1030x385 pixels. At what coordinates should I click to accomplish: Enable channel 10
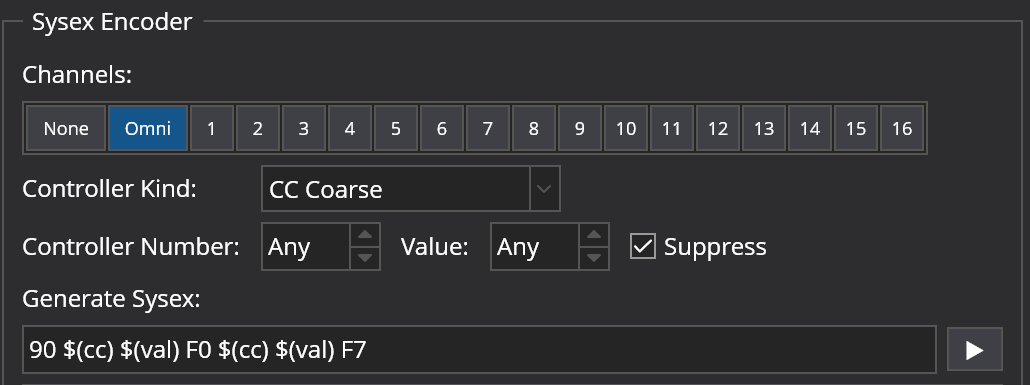625,128
